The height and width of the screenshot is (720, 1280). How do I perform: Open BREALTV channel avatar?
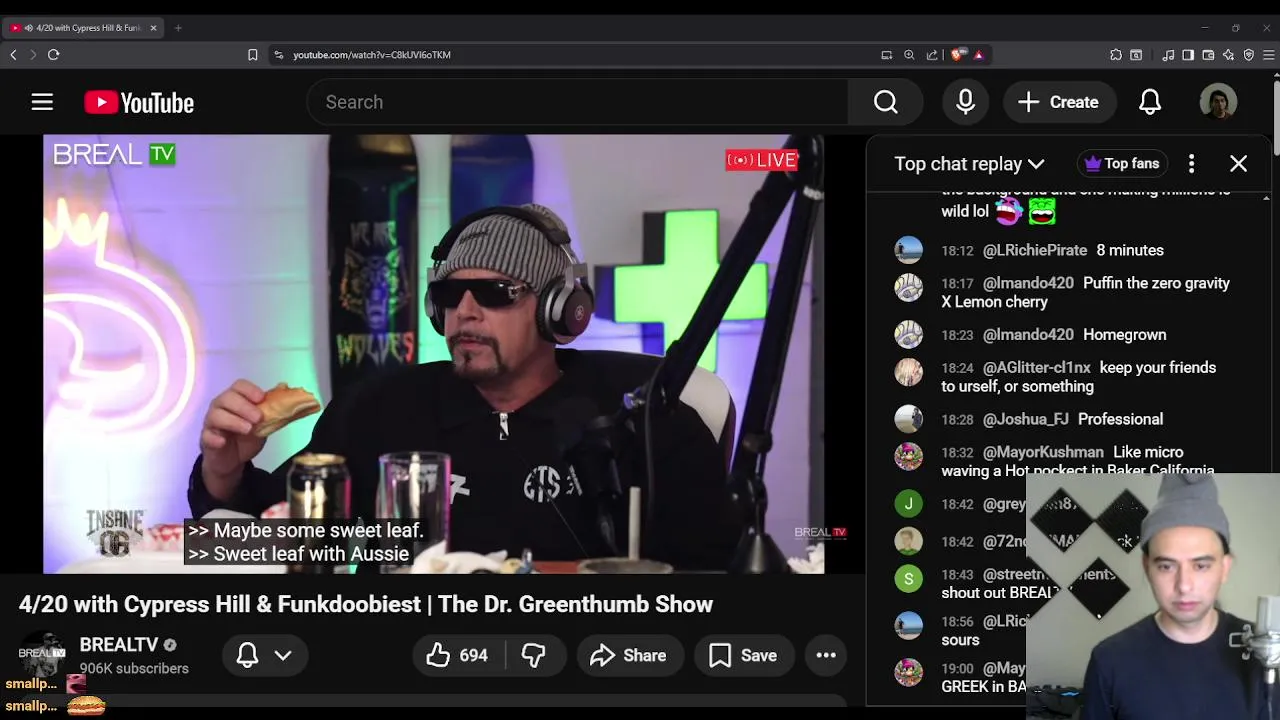pos(42,654)
